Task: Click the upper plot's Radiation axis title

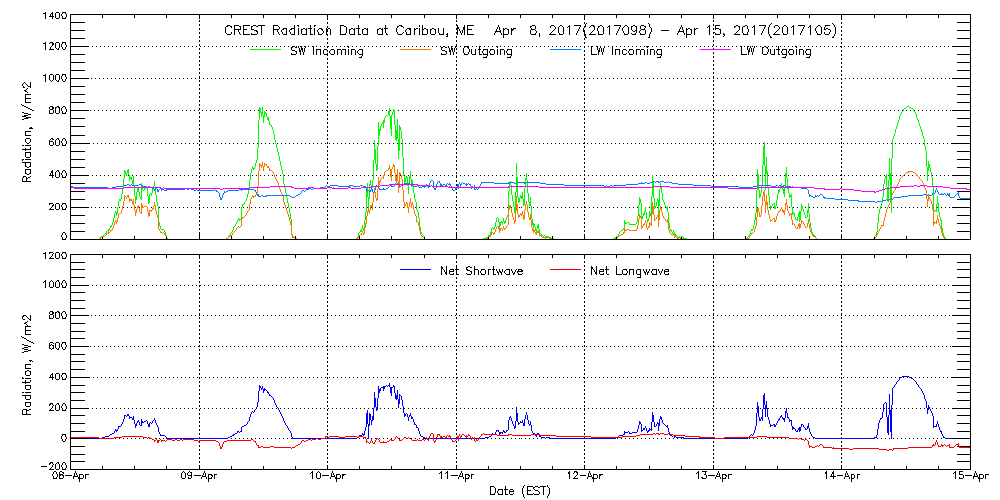Action: click(29, 127)
